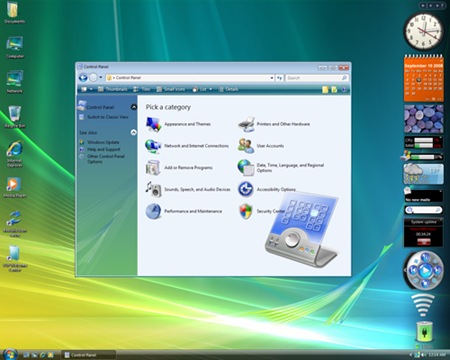Open the address bar dropdown arrow
This screenshot has width=450, height=360.
point(271,78)
